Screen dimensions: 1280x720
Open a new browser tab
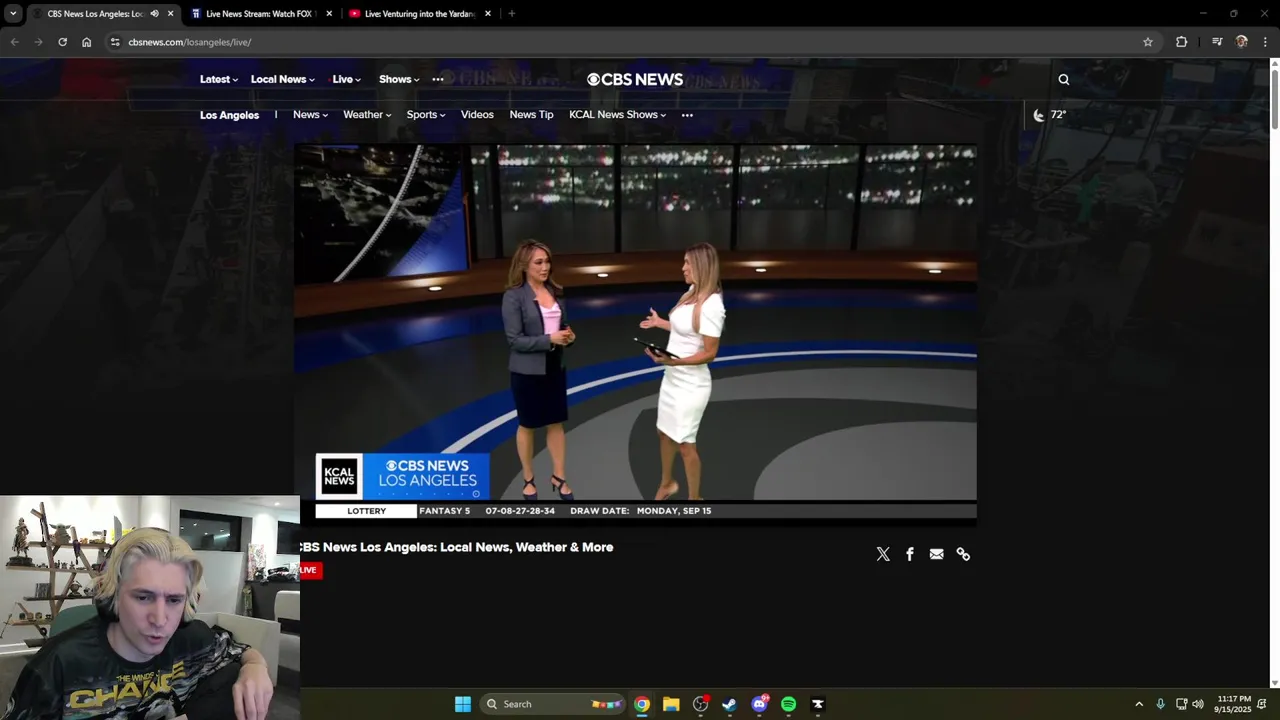pyautogui.click(x=511, y=14)
